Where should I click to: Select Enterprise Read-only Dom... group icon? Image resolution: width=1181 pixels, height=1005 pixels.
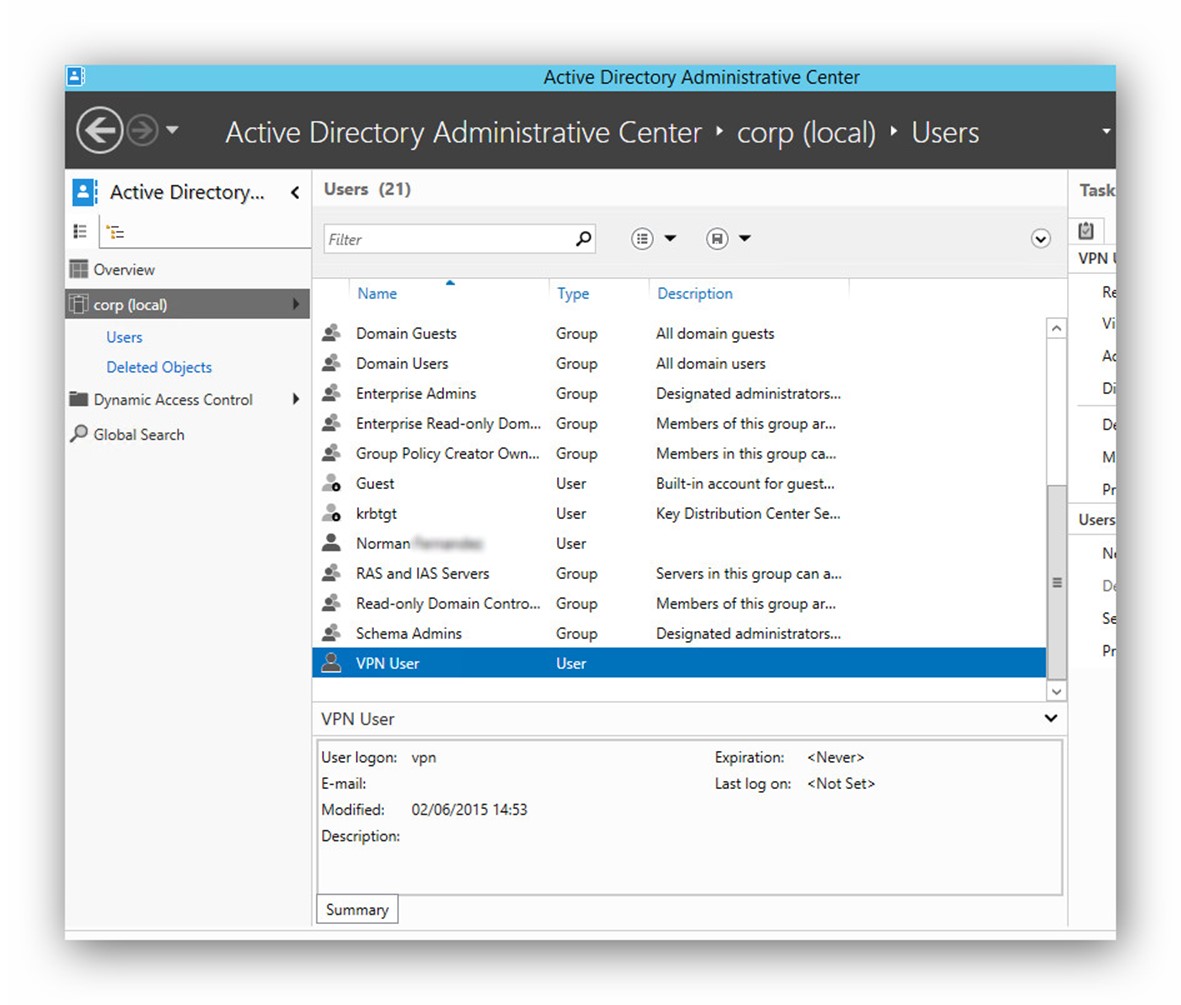(x=331, y=423)
